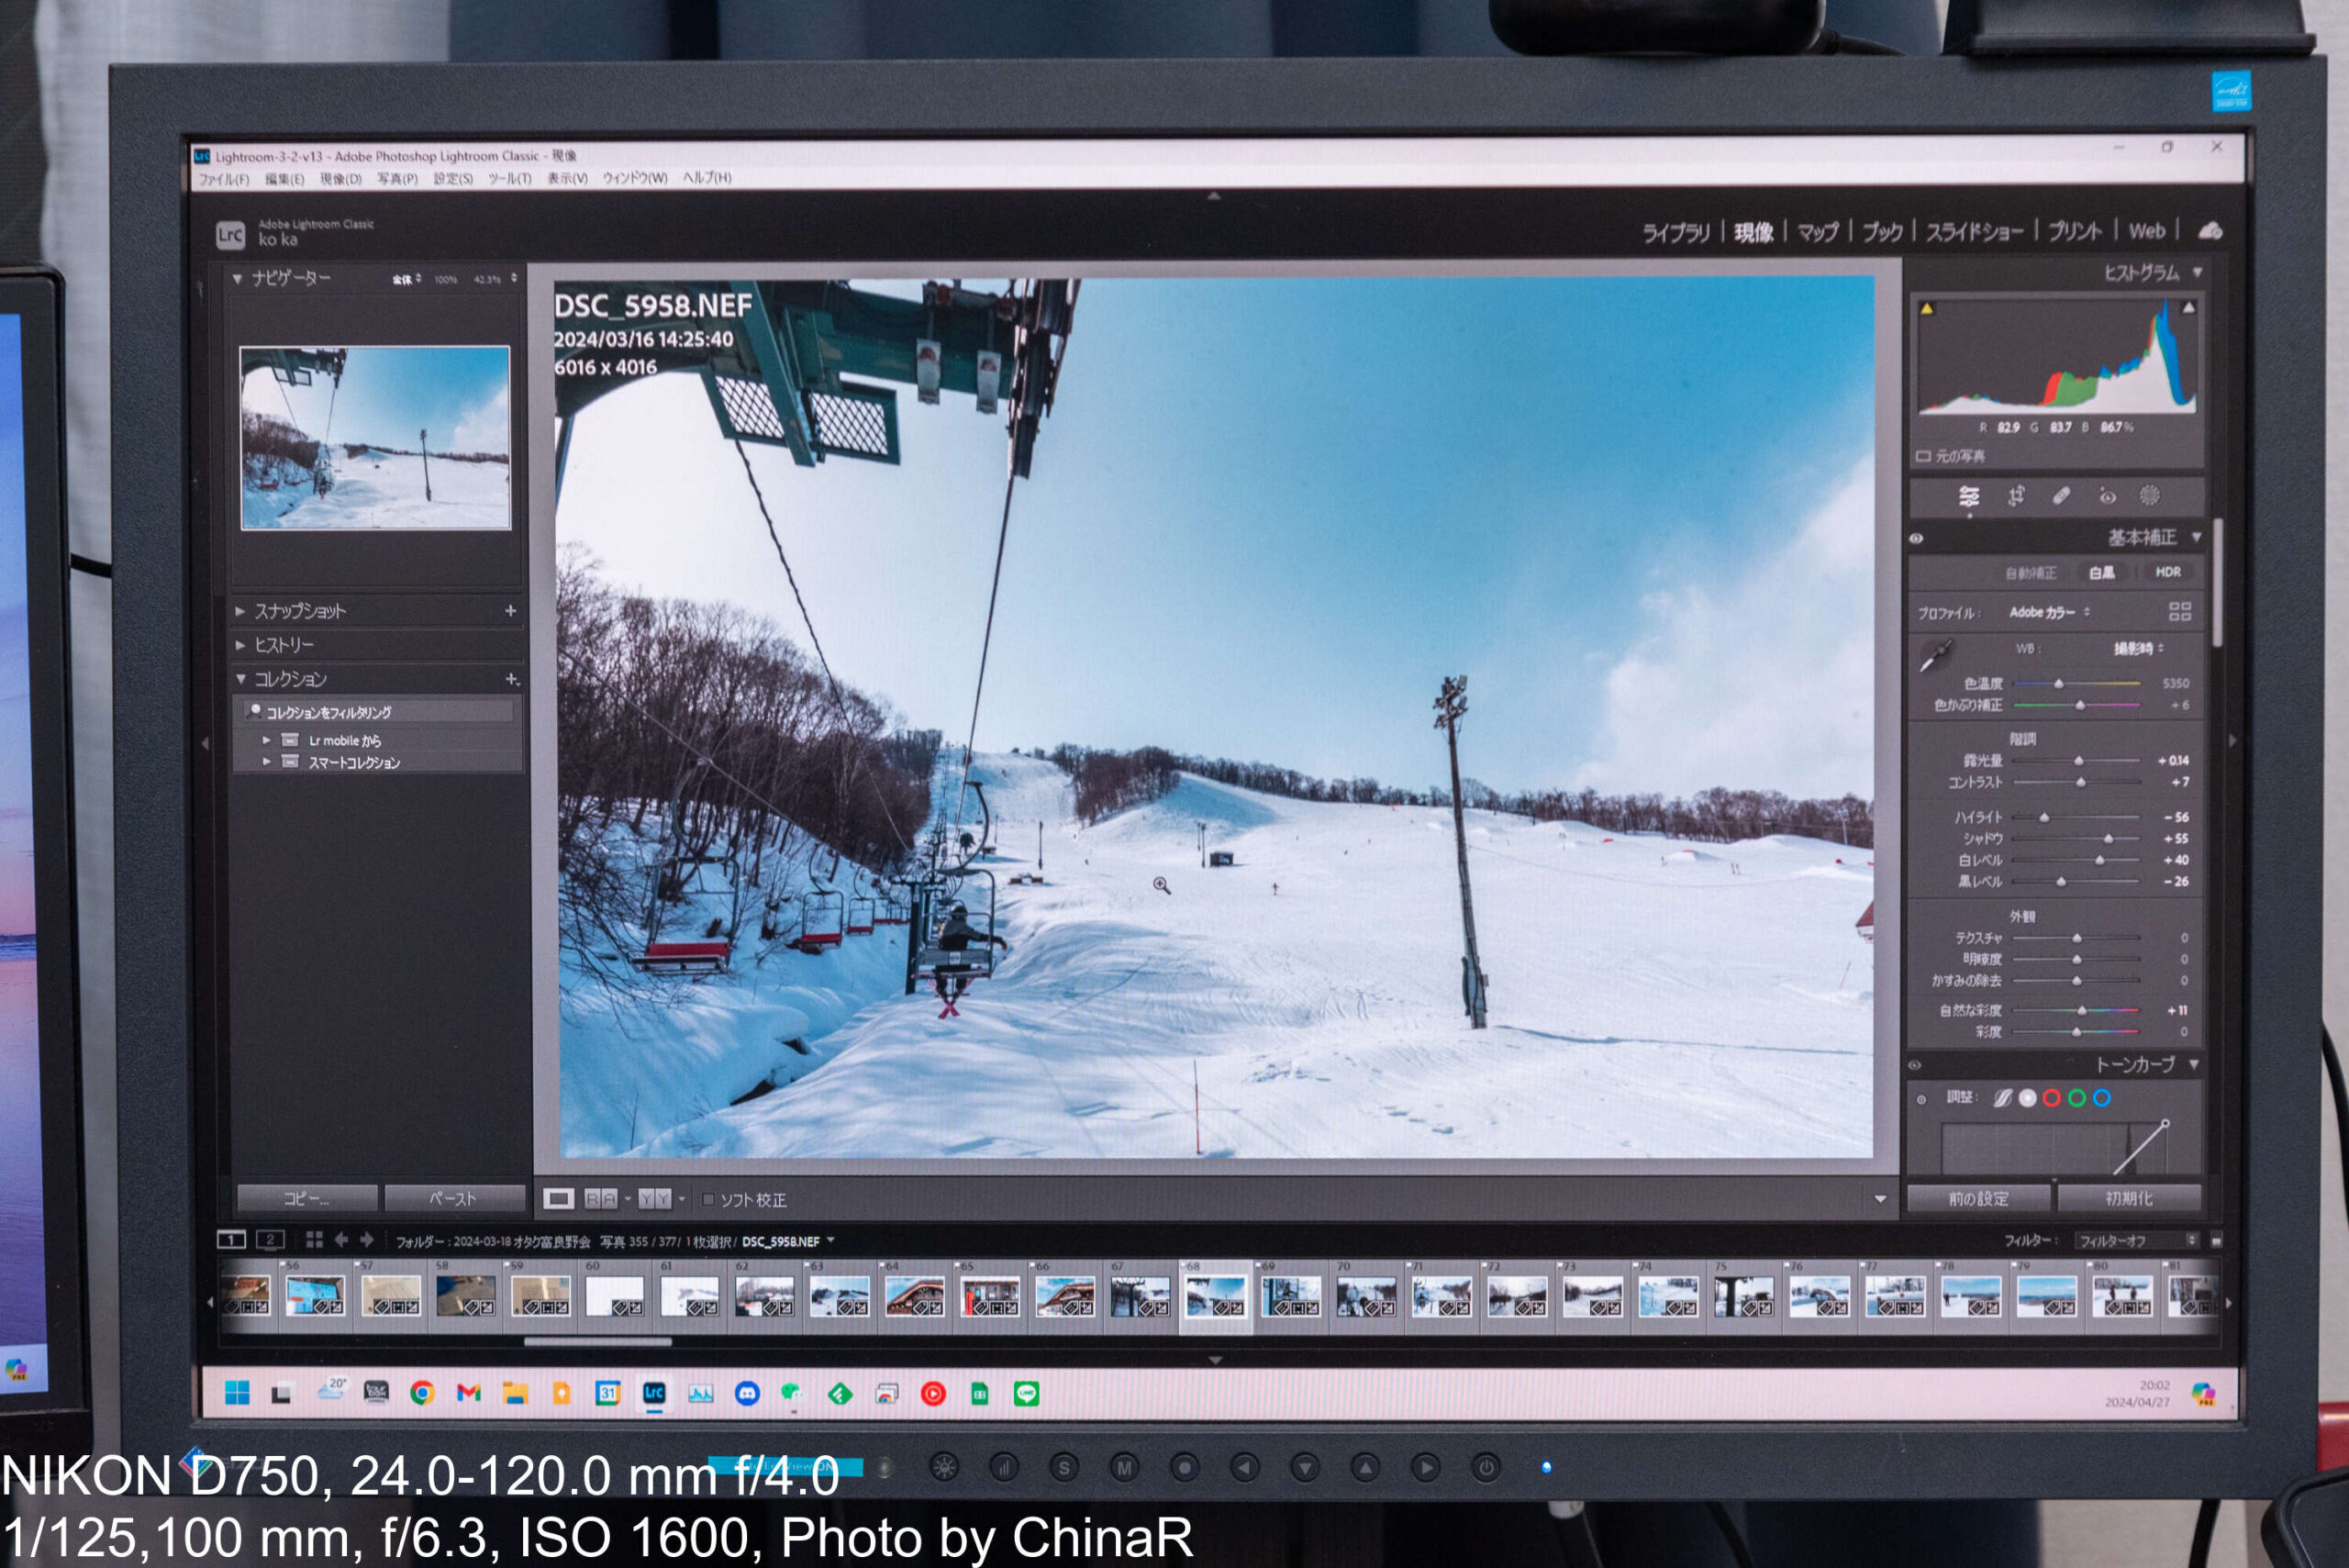Click the cloud sync status icon
The height and width of the screenshot is (1568, 2349).
pyautogui.click(x=2210, y=231)
